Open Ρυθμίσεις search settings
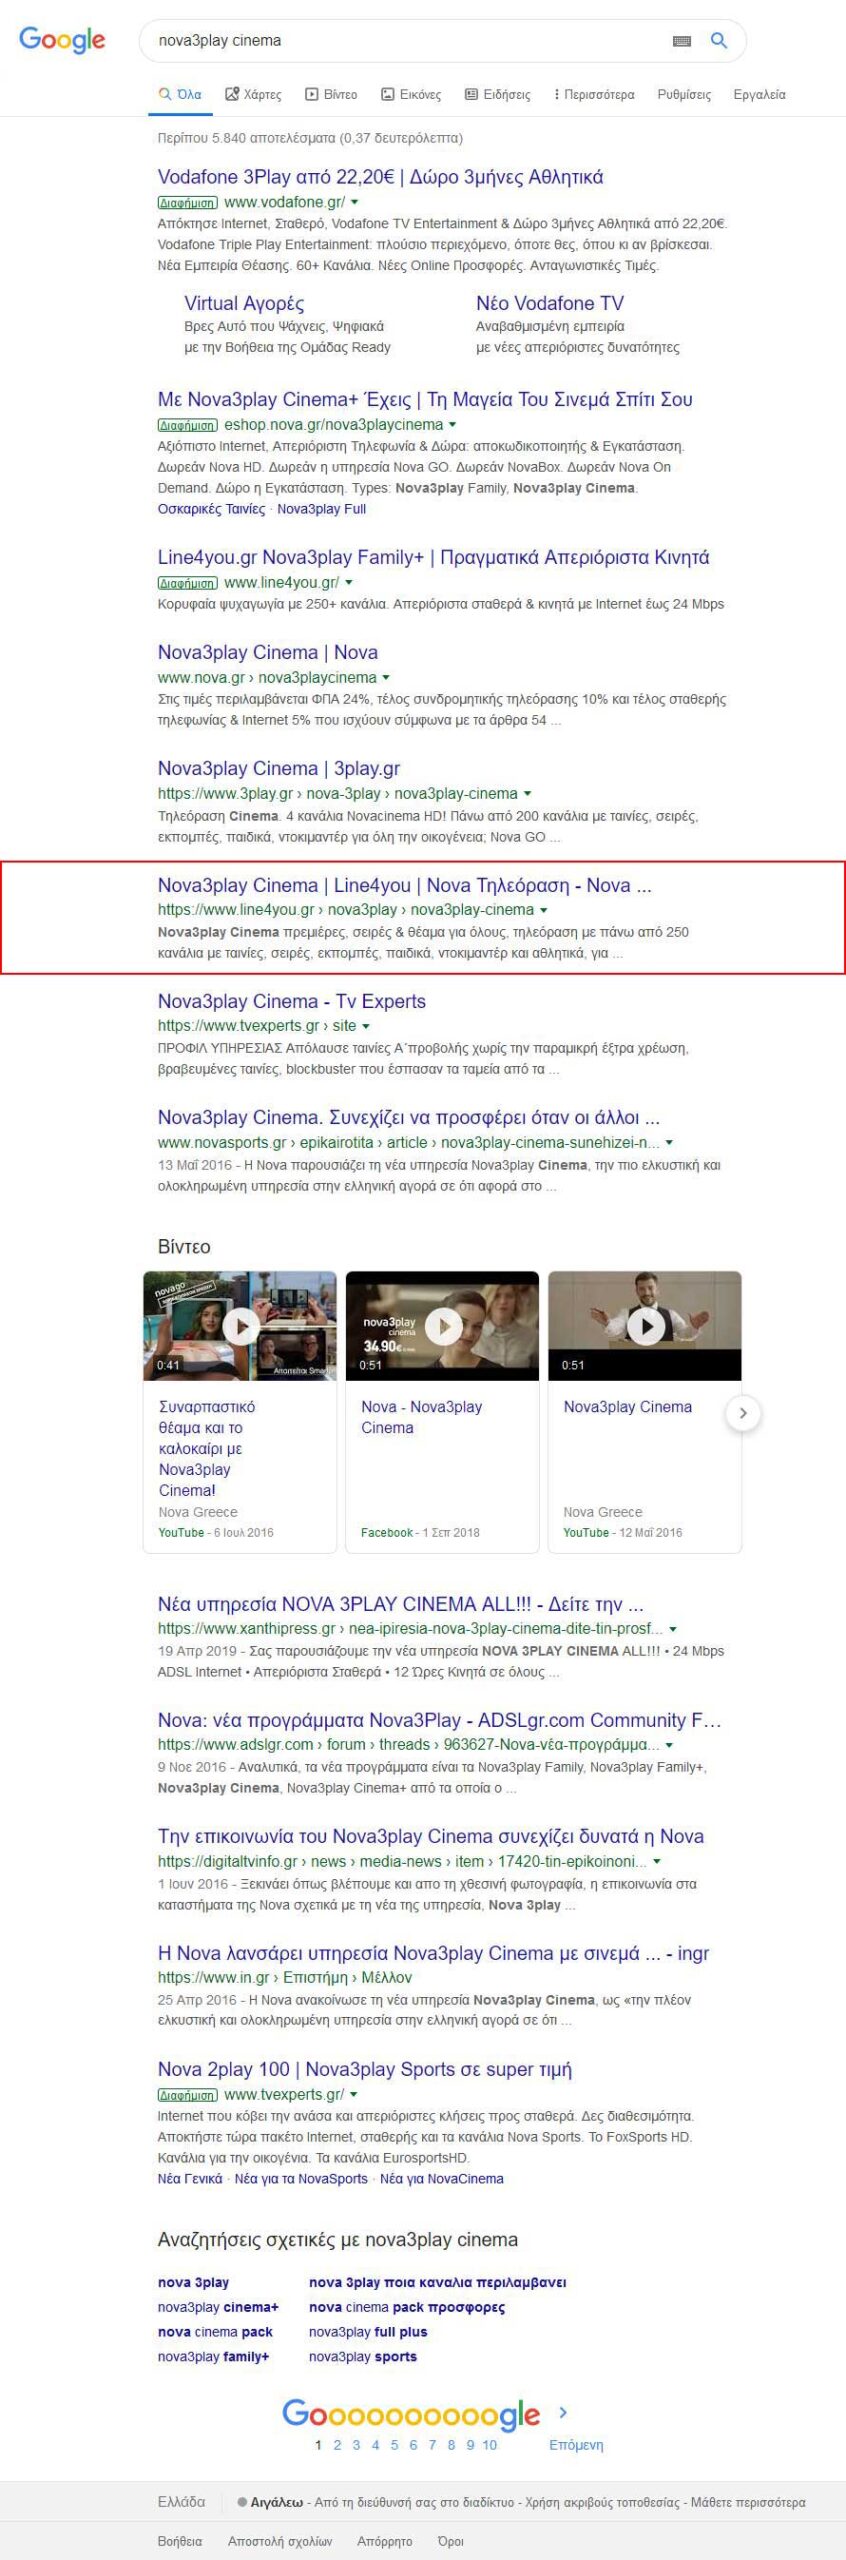The image size is (846, 2560). (684, 95)
